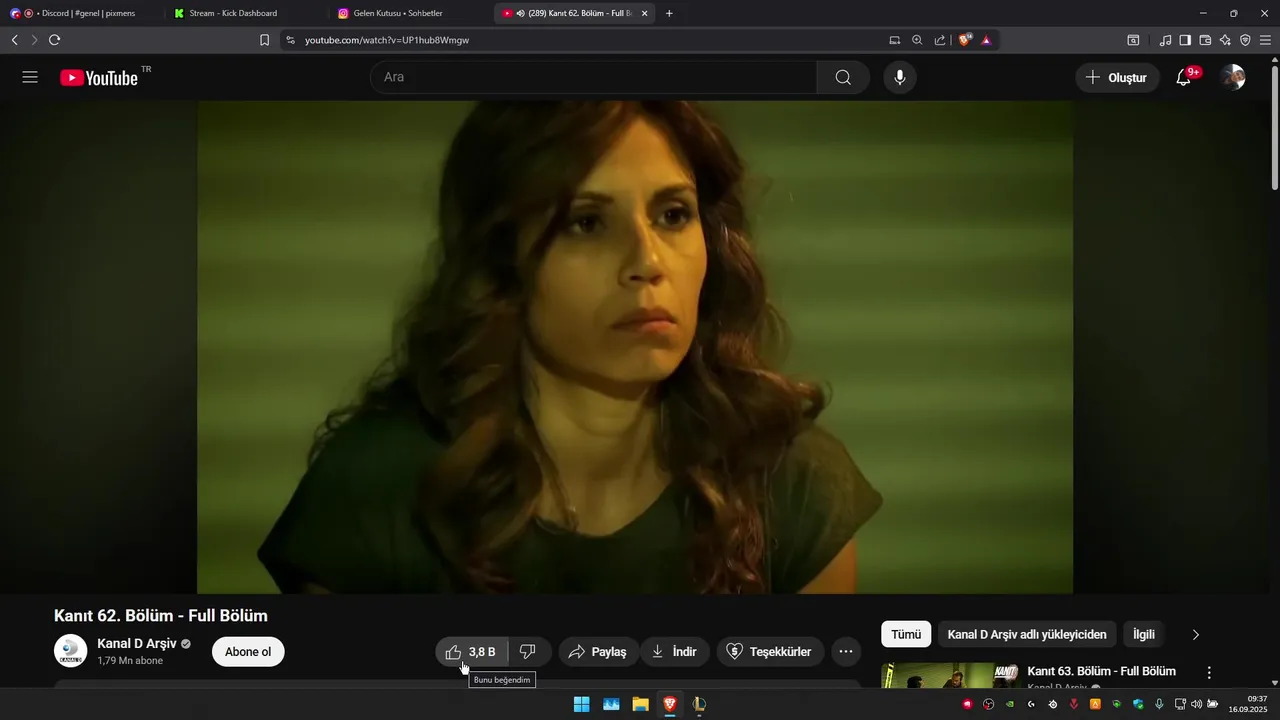The height and width of the screenshot is (720, 1280).
Task: Open the Windows Start menu
Action: coord(581,704)
